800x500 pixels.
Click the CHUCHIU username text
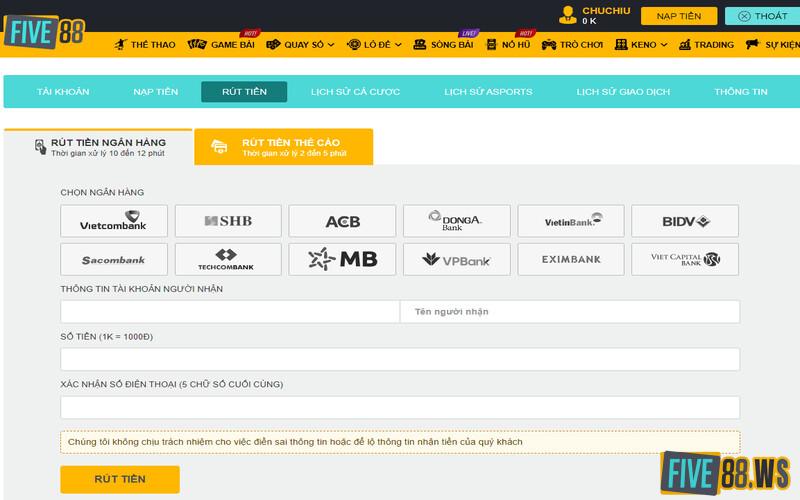[x=606, y=11]
